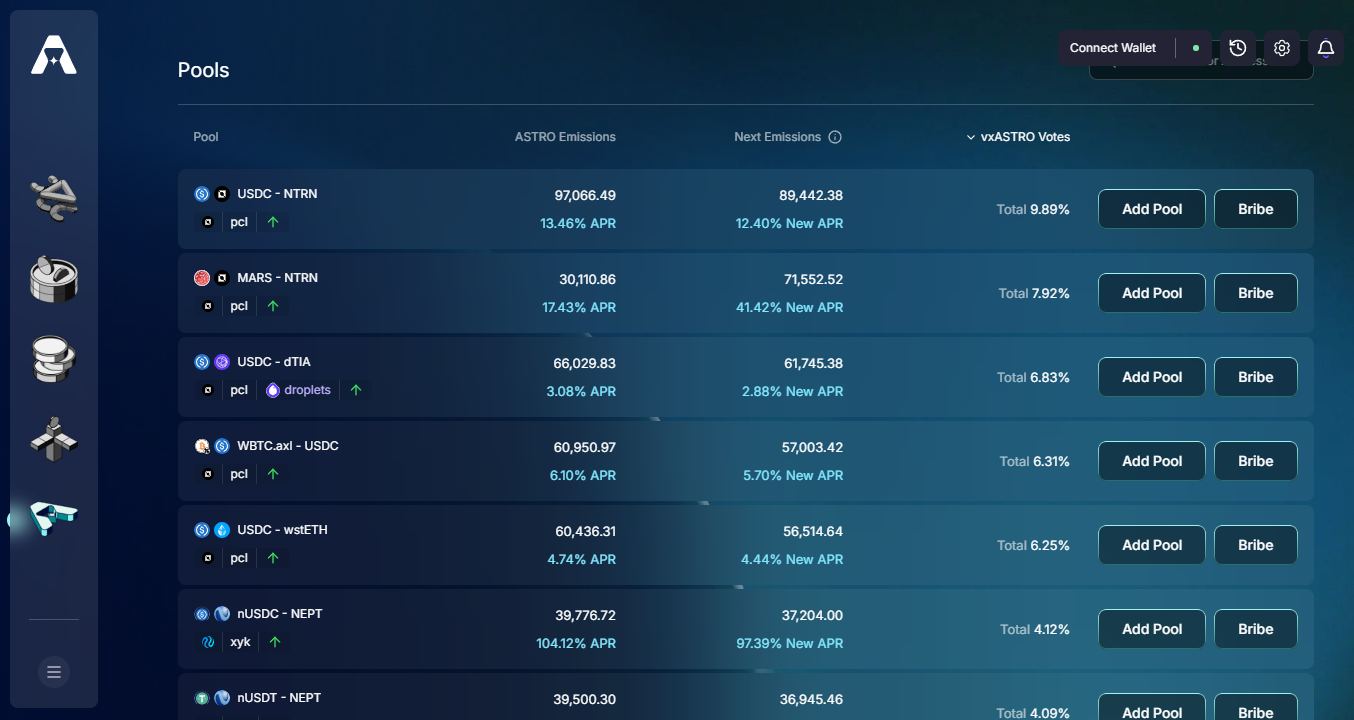Expand the sidebar hamburger menu

coord(54,672)
